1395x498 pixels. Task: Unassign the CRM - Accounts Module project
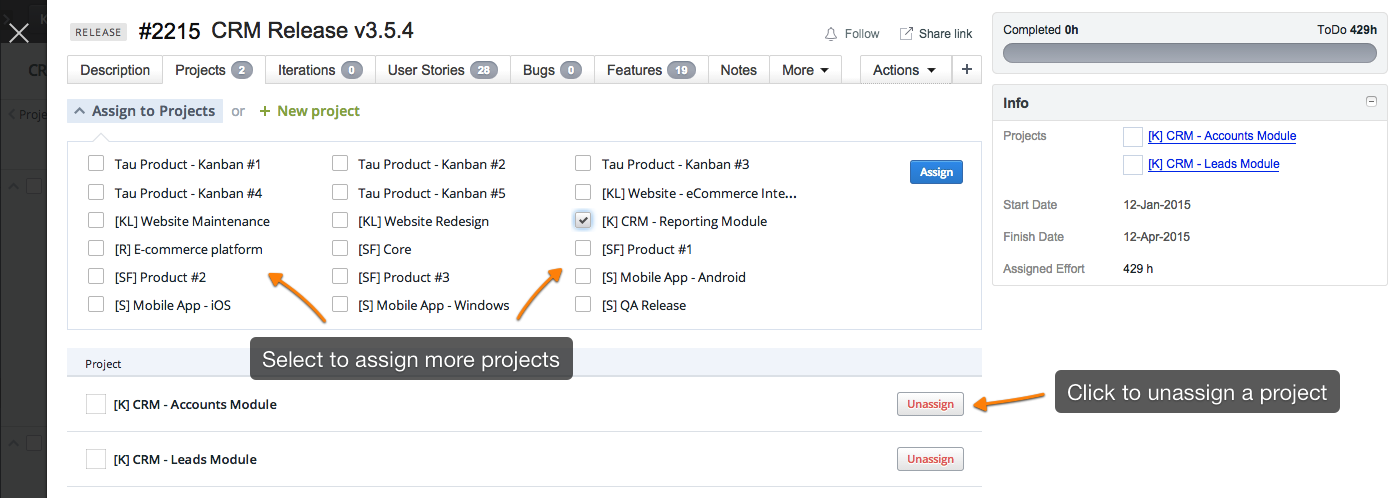[x=930, y=404]
